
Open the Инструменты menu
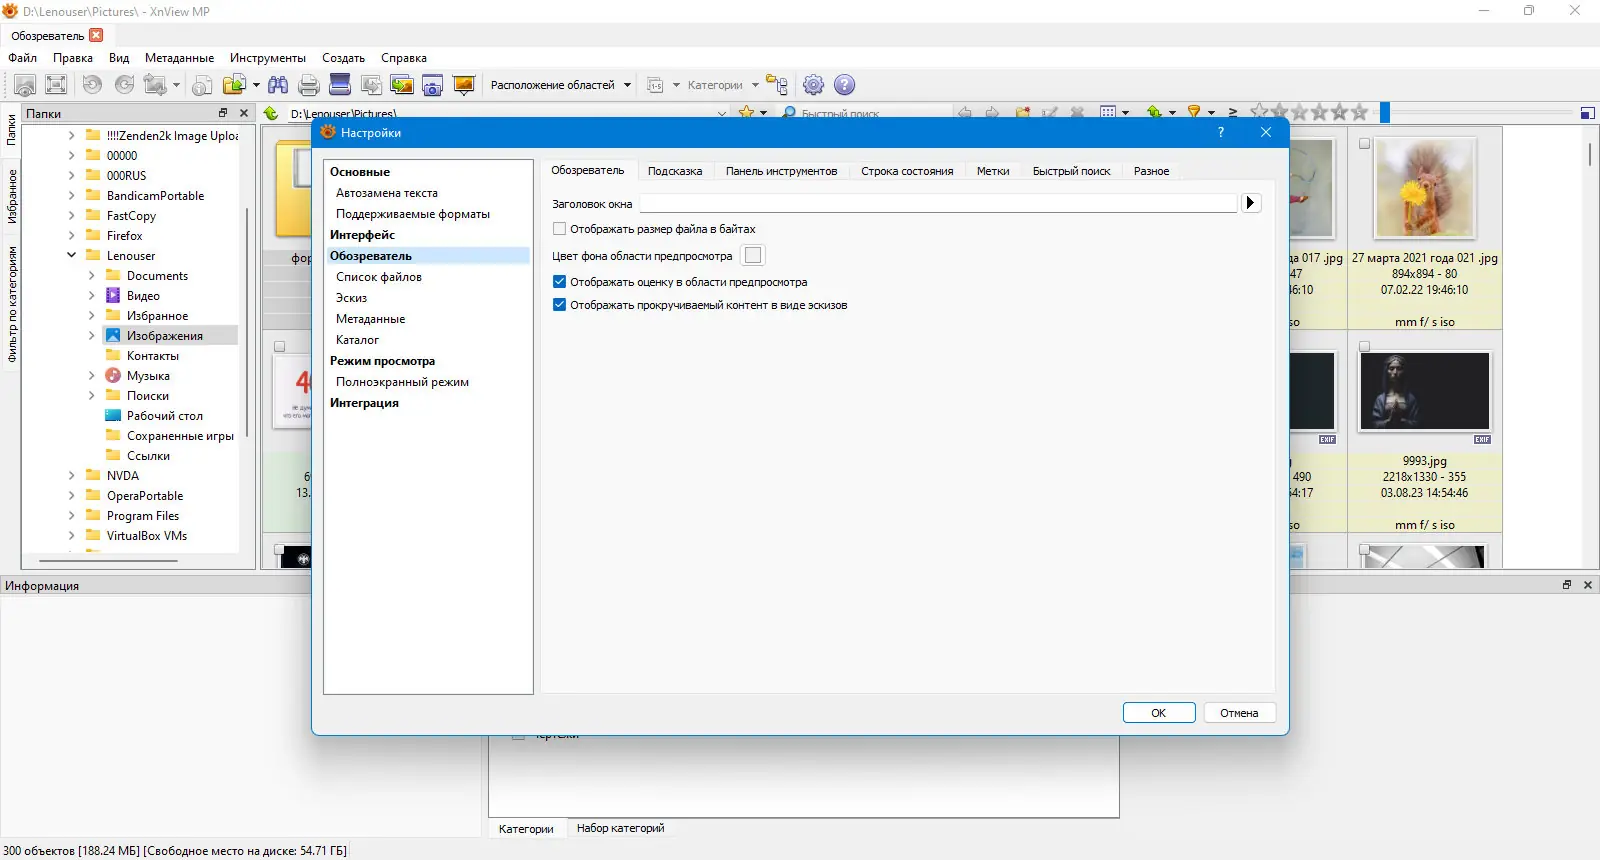[268, 58]
